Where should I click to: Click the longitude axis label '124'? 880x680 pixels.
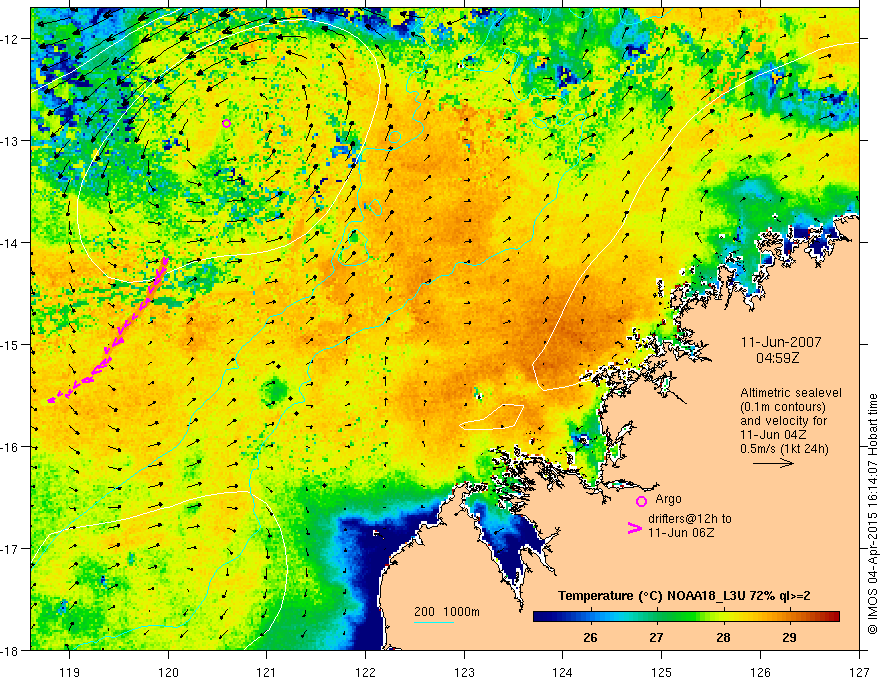point(563,672)
